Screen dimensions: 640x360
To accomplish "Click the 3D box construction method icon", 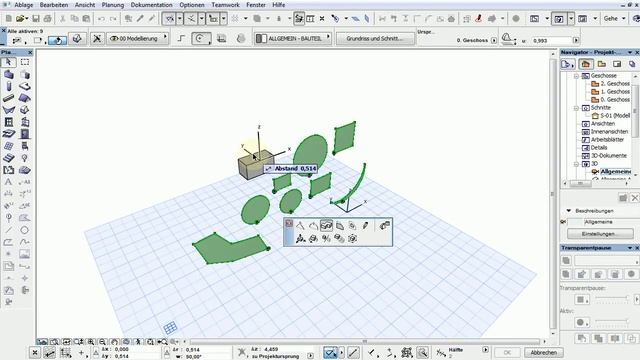I will pos(77,38).
